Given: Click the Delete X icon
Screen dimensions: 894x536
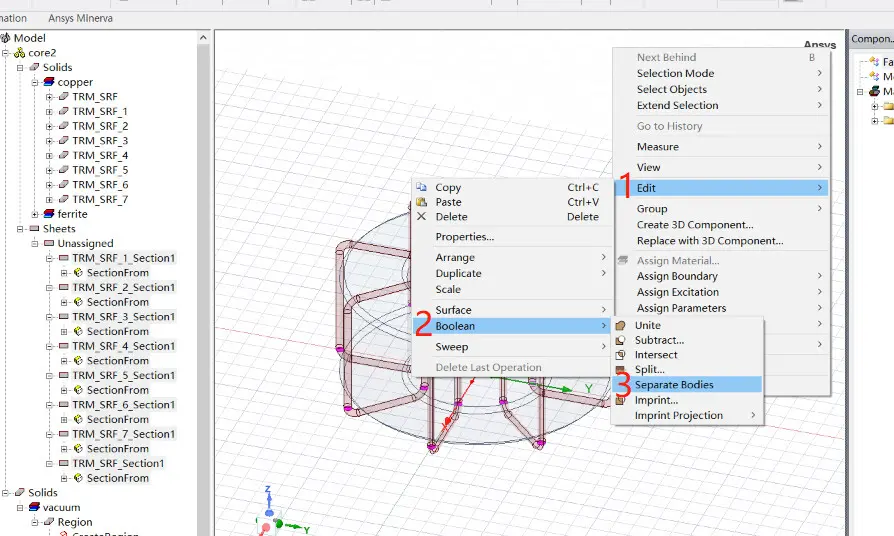Looking at the screenshot, I should tap(421, 217).
